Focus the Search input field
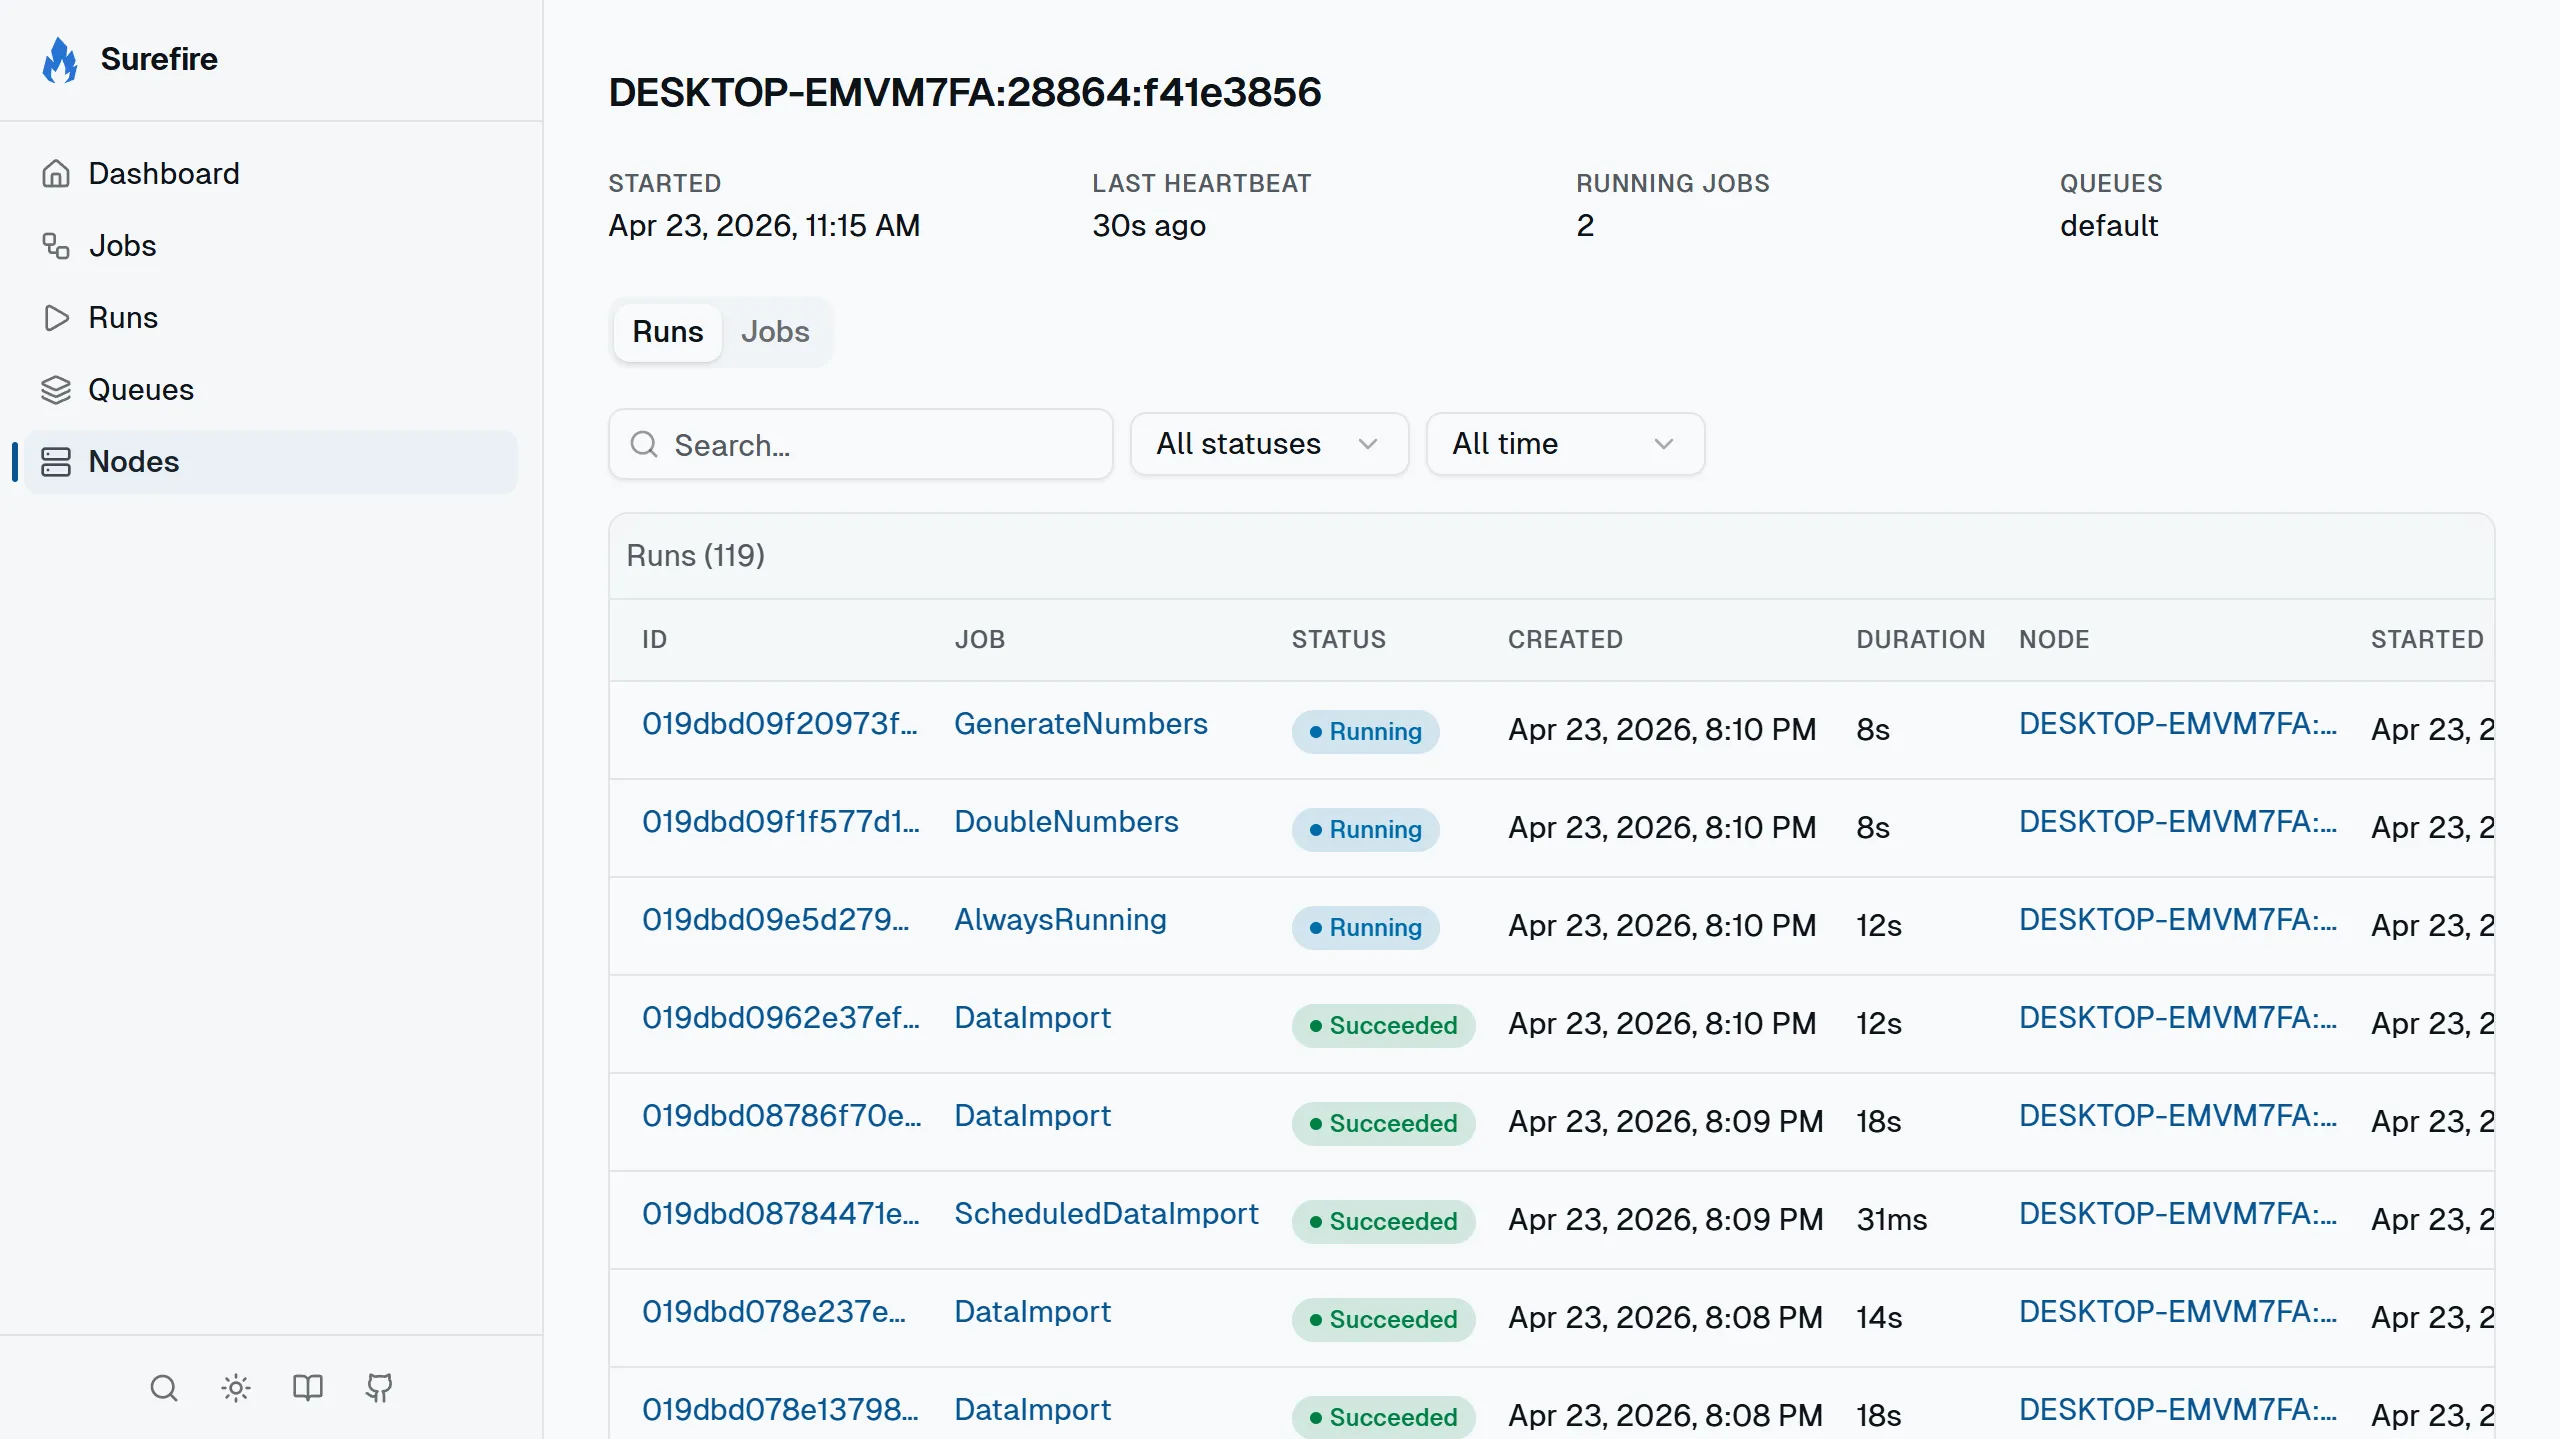This screenshot has height=1439, width=2560. point(861,444)
